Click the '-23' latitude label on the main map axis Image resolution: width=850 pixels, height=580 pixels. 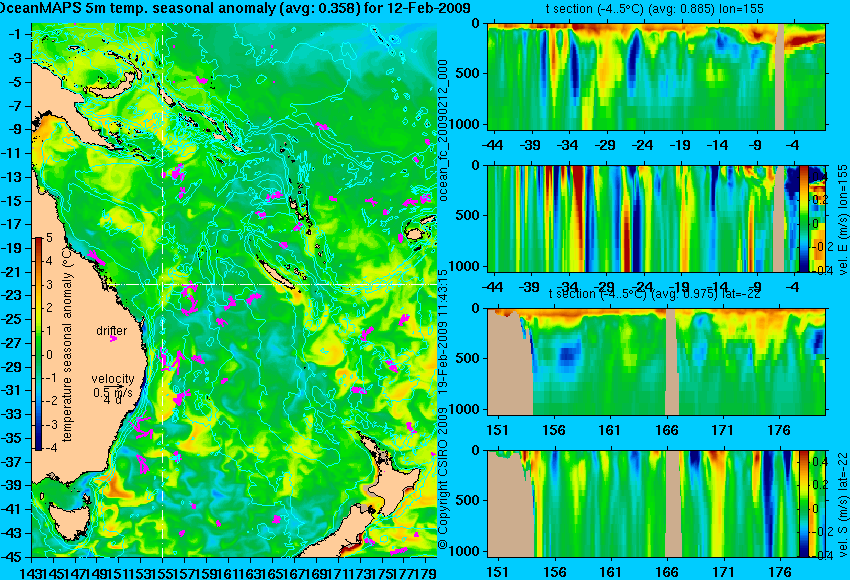pos(12,295)
